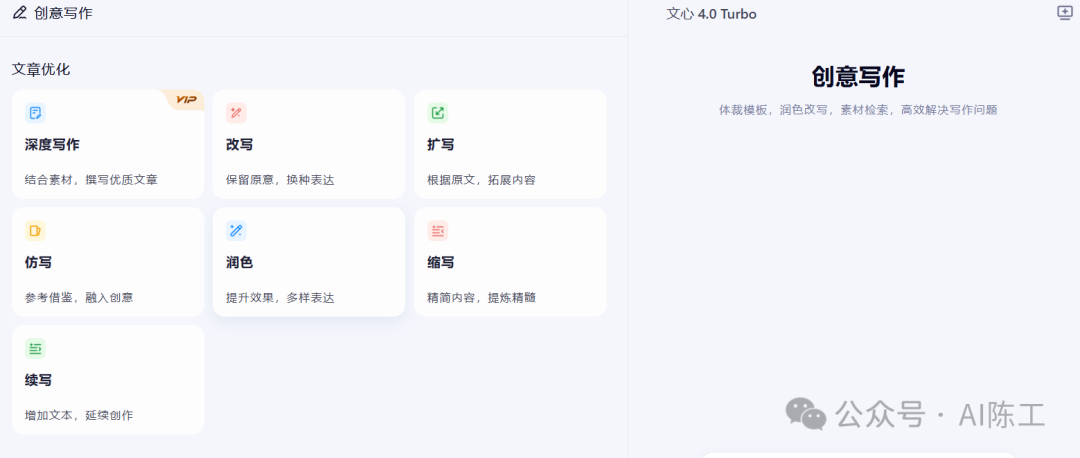Click the 续写 green text icon

35,349
